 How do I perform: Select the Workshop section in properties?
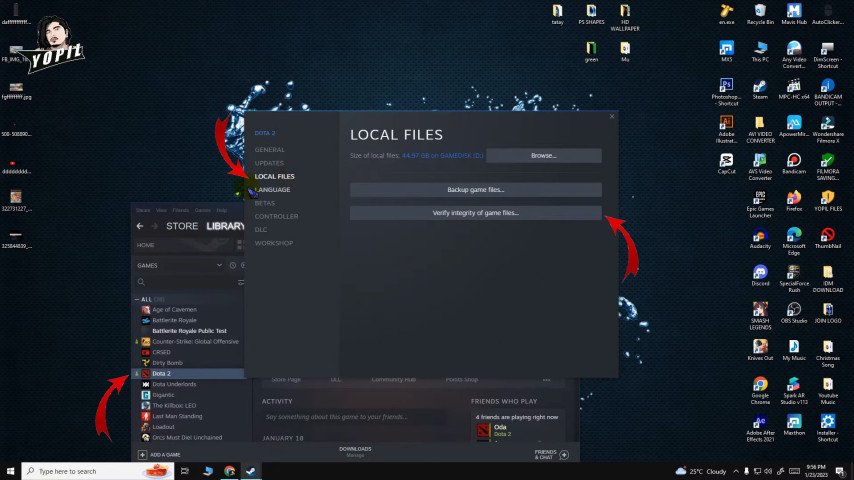pyautogui.click(x=273, y=243)
